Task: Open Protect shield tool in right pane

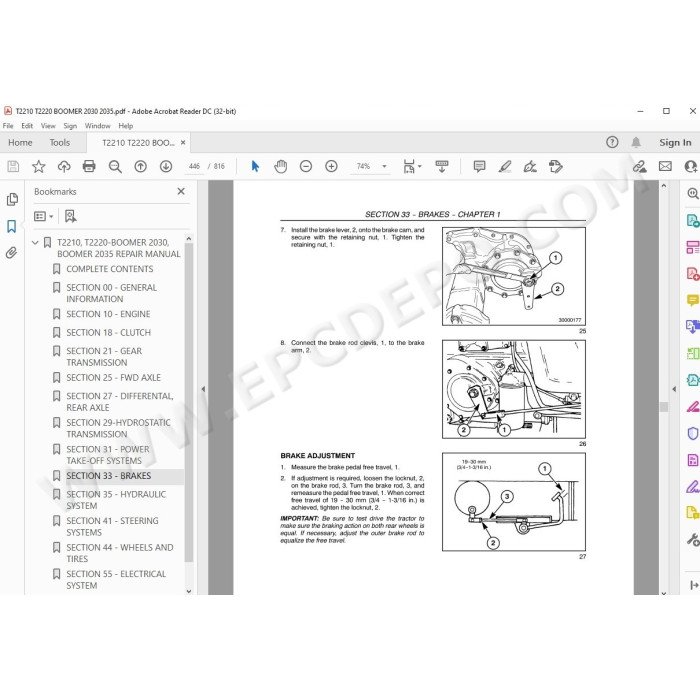Action: 692,433
